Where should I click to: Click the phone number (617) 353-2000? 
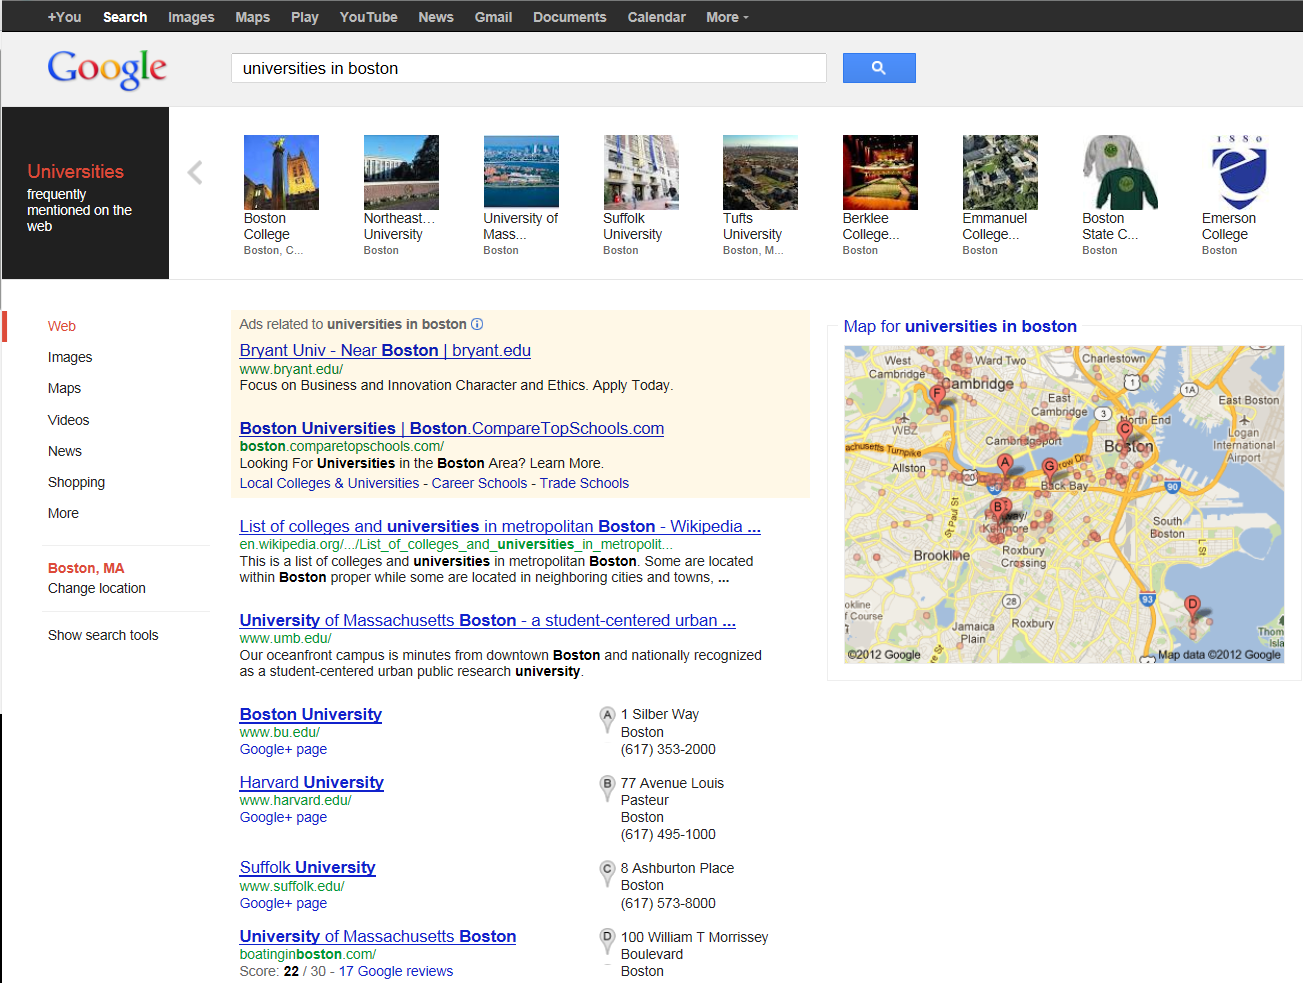click(x=668, y=749)
